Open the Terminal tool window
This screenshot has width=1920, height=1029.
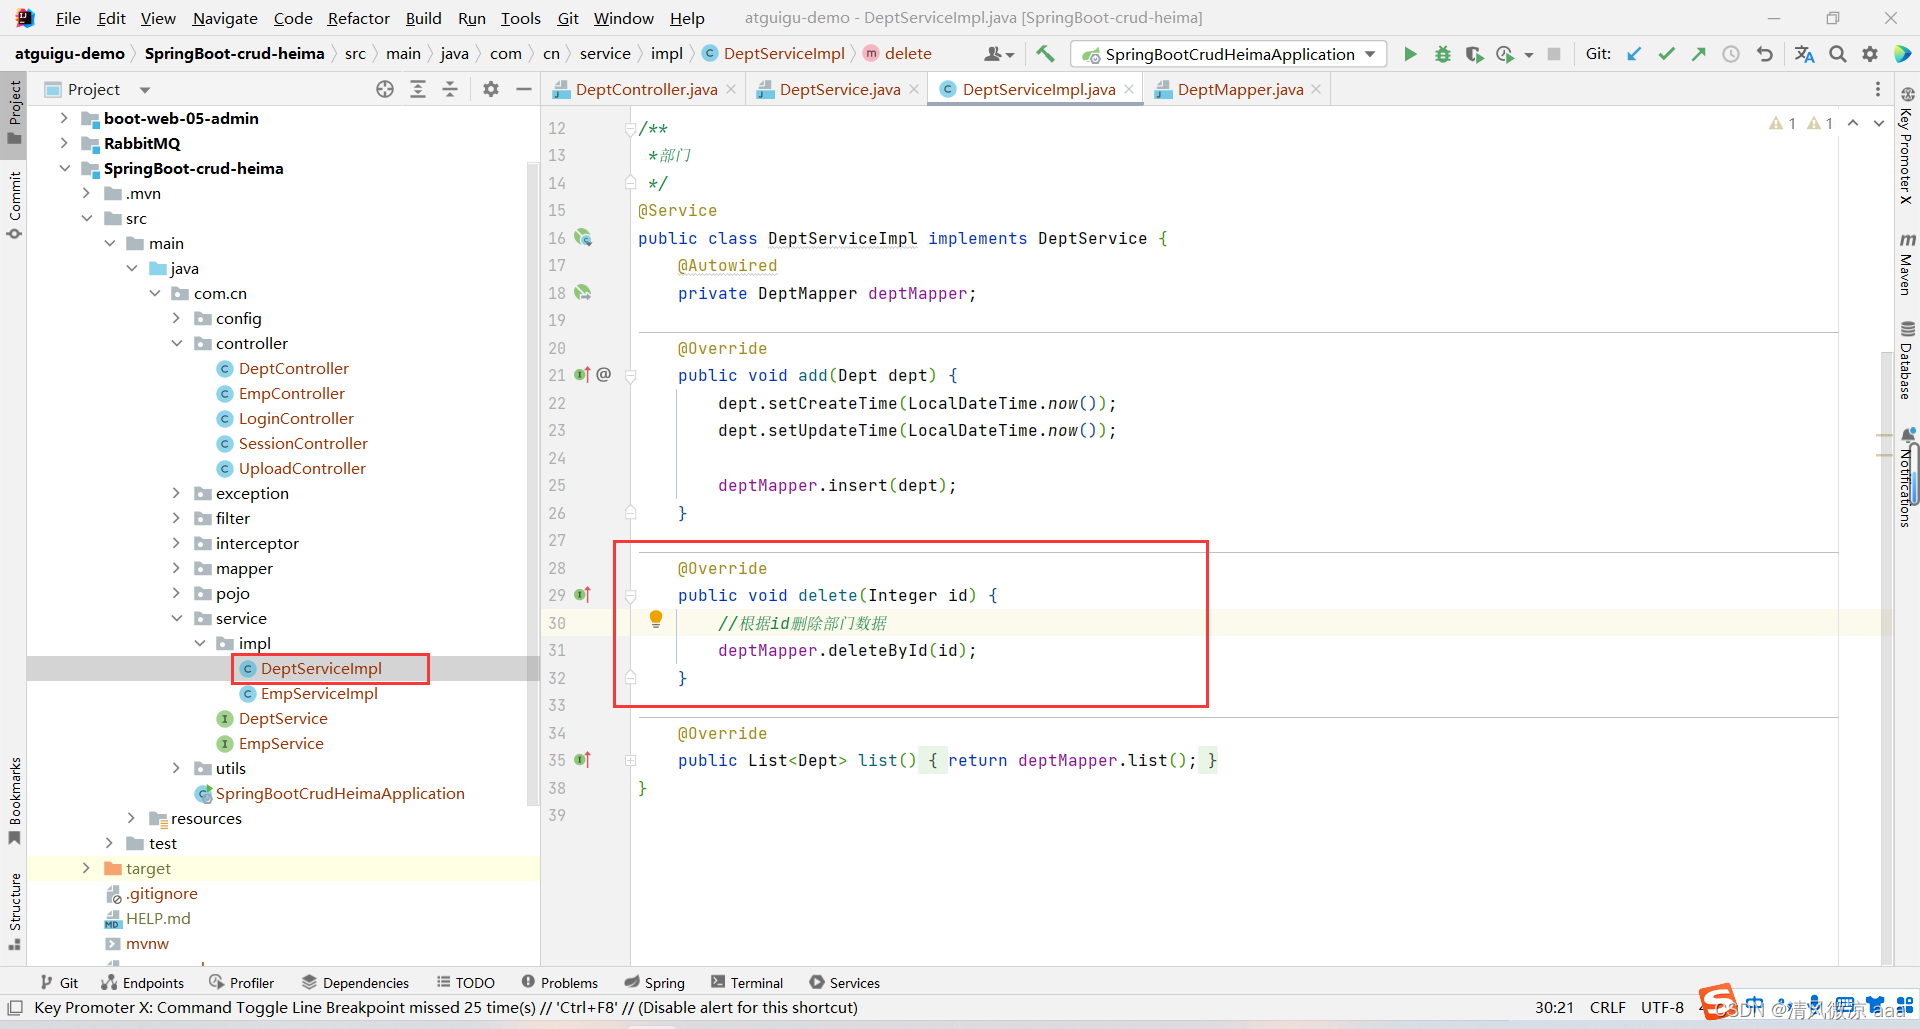(x=746, y=983)
